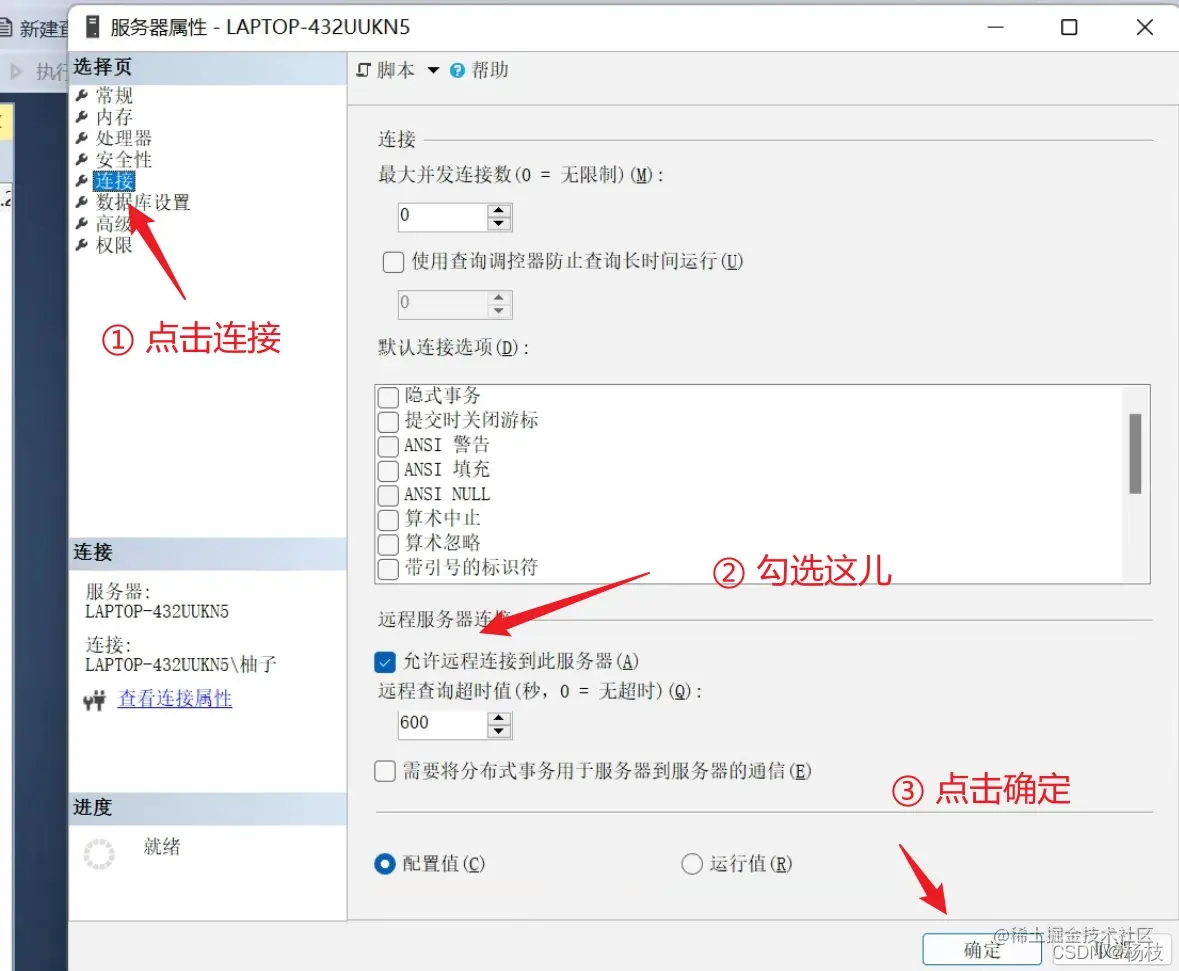The image size is (1179, 971).
Task: Select the 连接 page
Action: coord(114,181)
